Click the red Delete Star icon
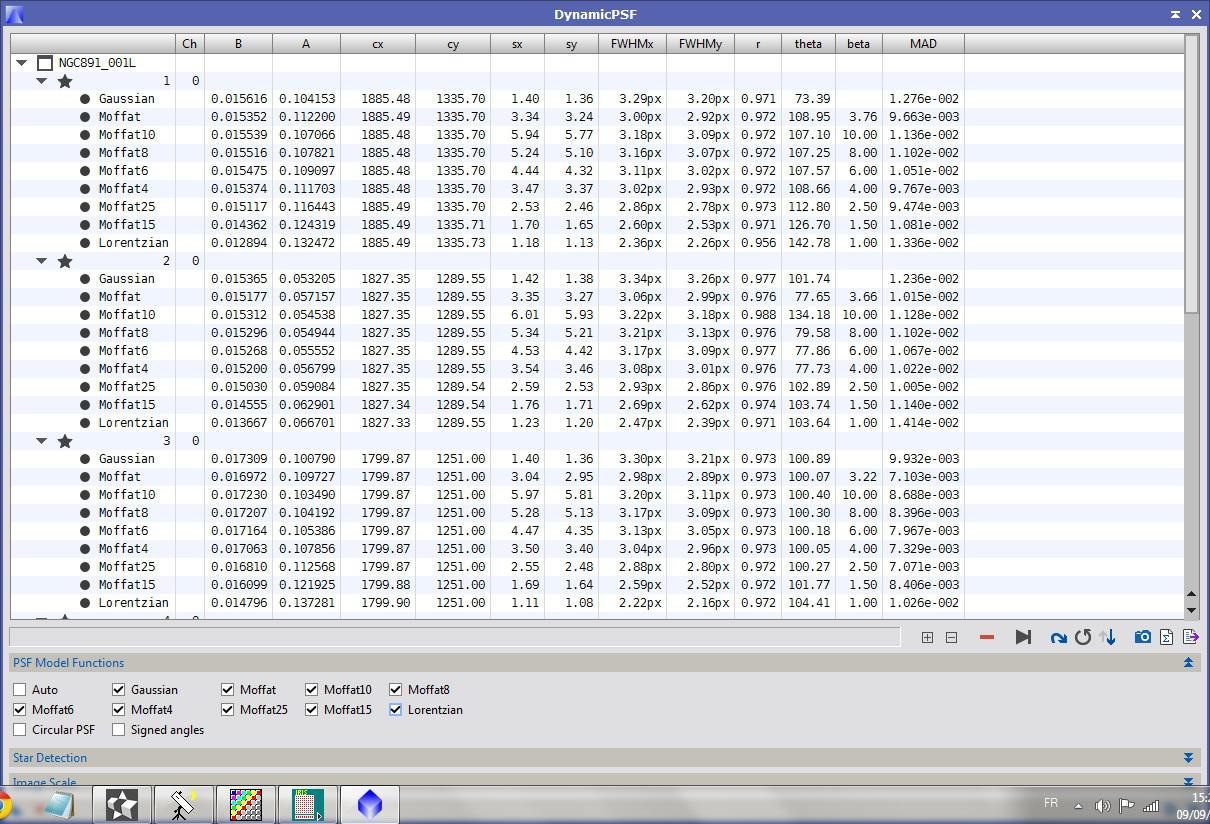The width and height of the screenshot is (1210, 824). point(987,637)
